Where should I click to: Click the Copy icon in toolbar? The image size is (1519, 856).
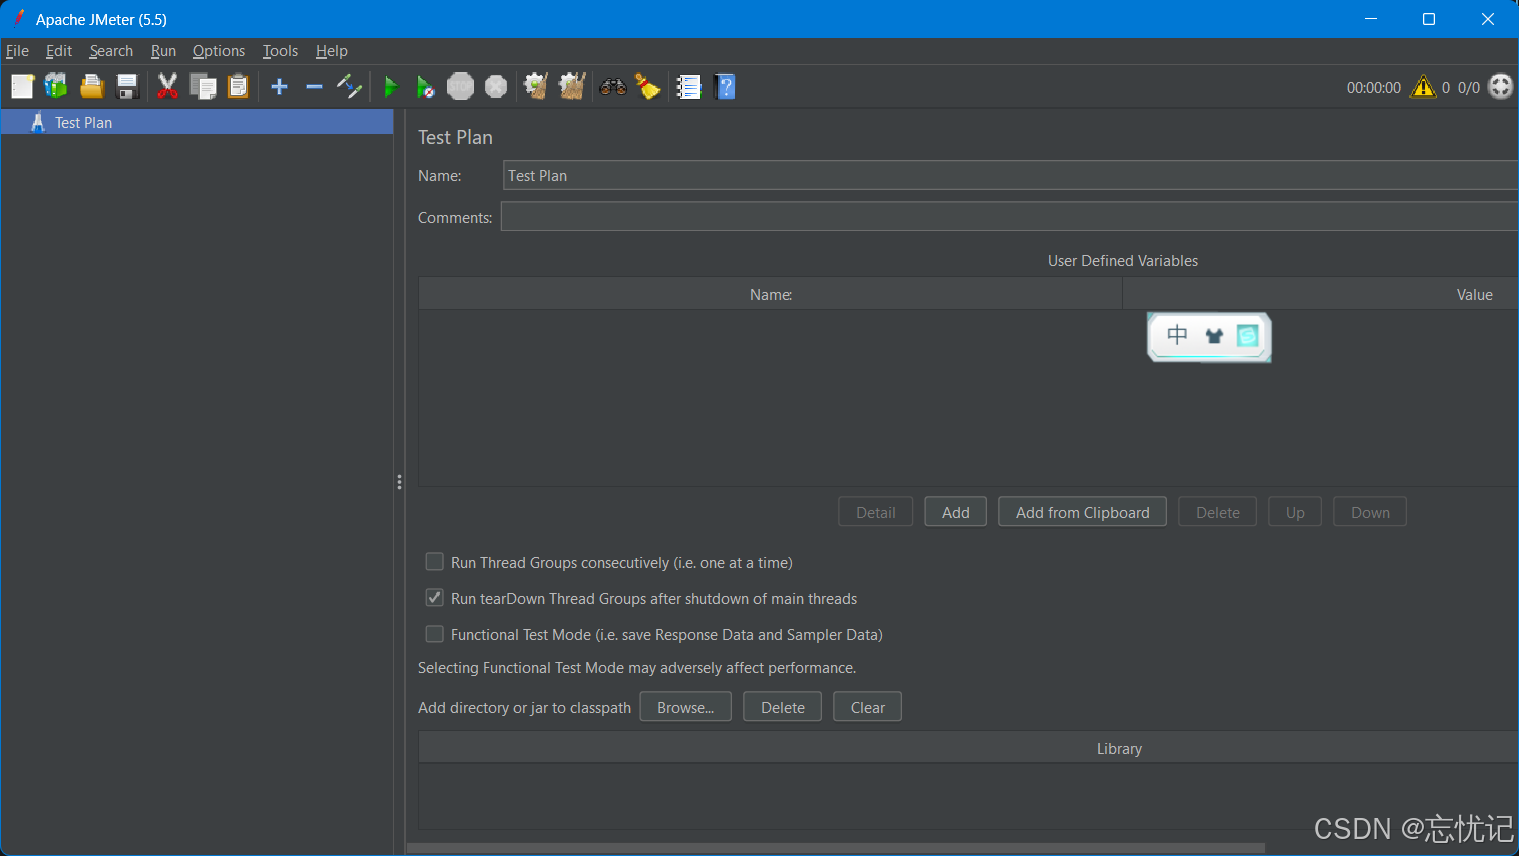pyautogui.click(x=203, y=87)
